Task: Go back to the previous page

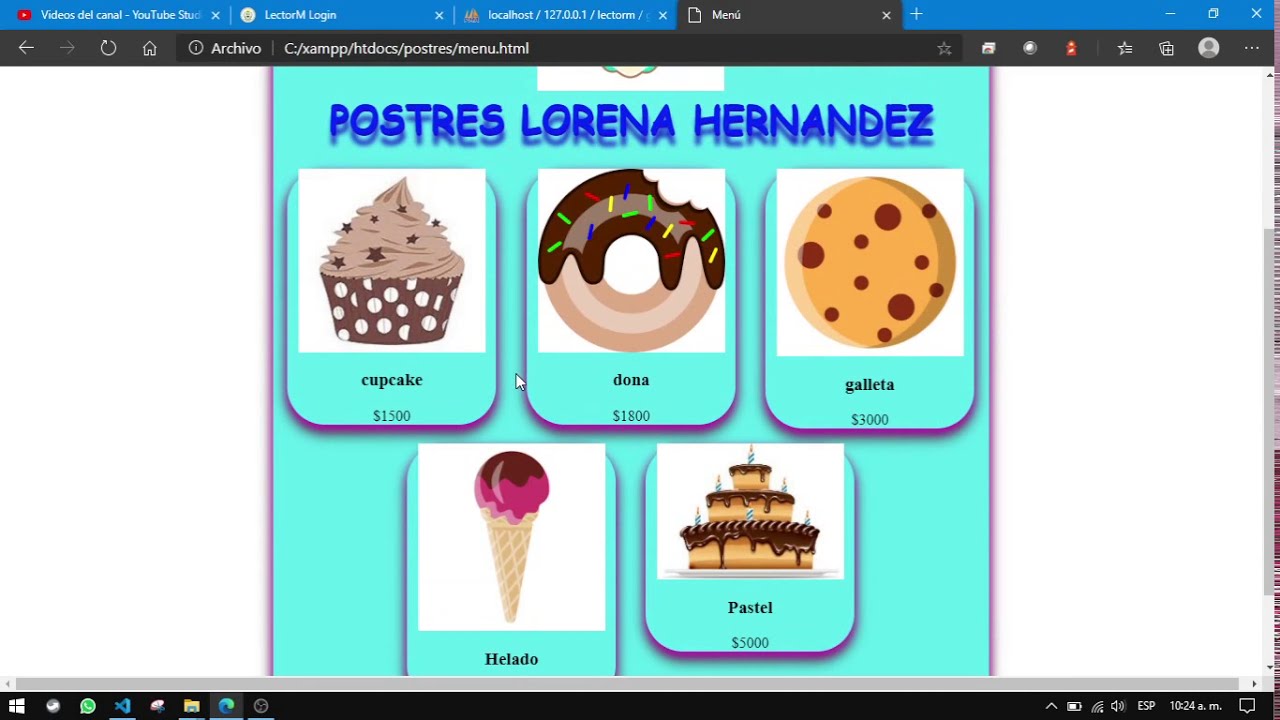Action: [26, 48]
